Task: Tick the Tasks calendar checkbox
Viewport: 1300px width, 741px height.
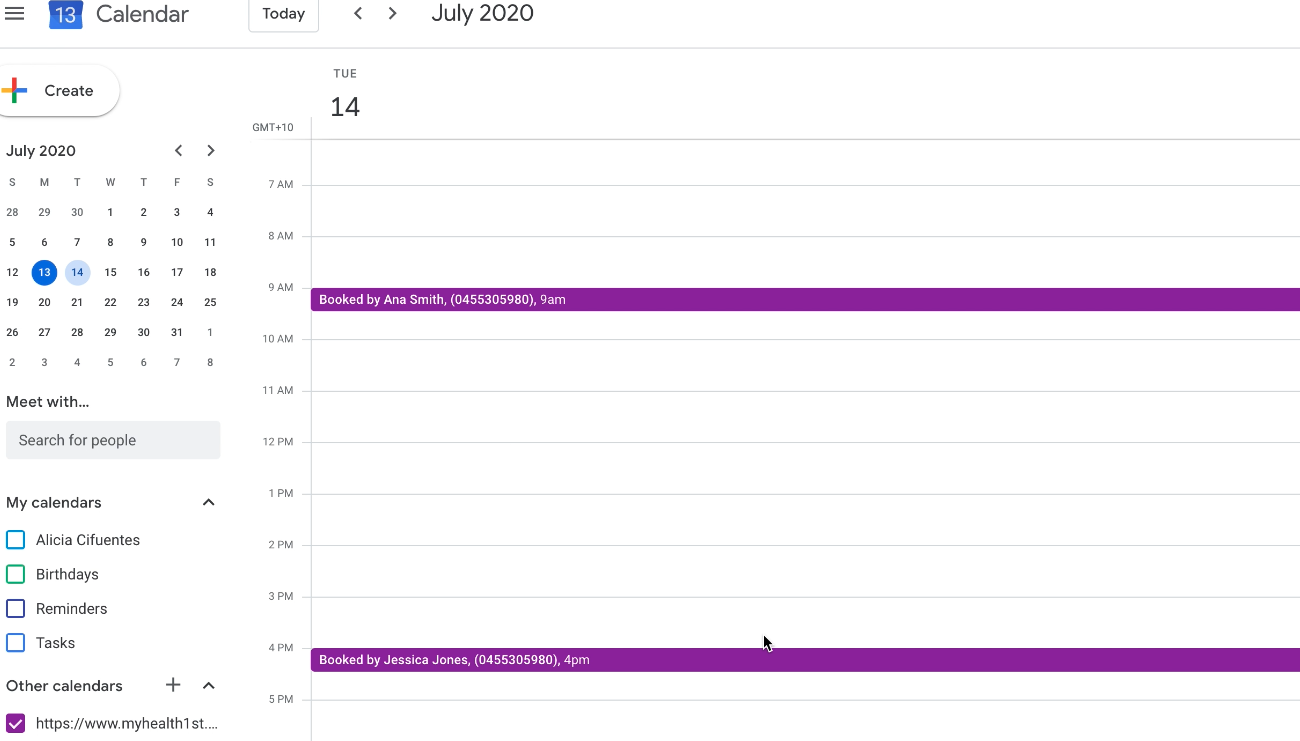Action: coord(16,643)
